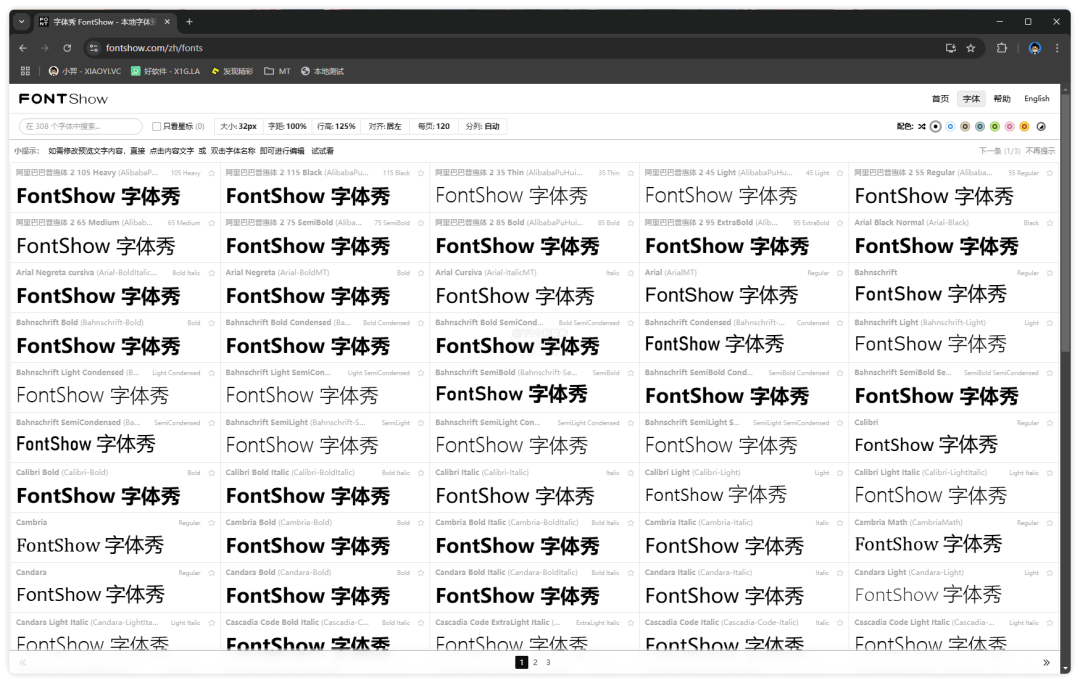Open the browser extensions puzzle icon
Screen dimensions: 1080x683
tap(1002, 48)
